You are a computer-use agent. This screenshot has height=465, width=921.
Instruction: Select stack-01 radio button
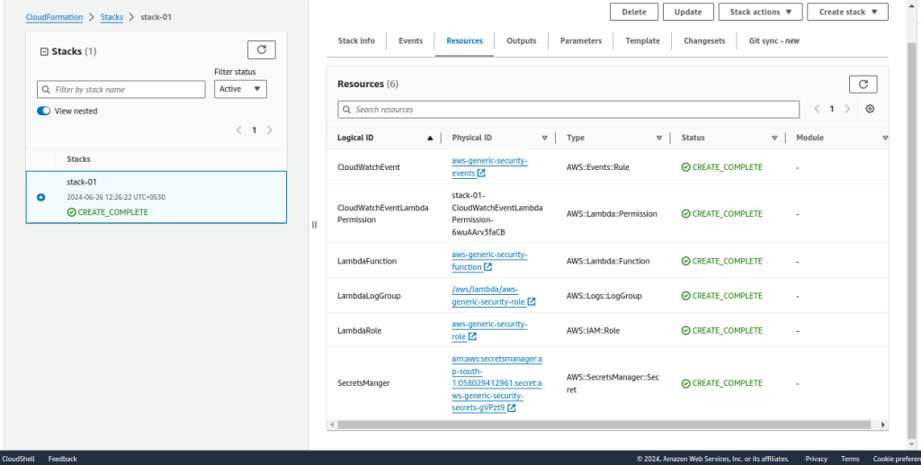[41, 197]
